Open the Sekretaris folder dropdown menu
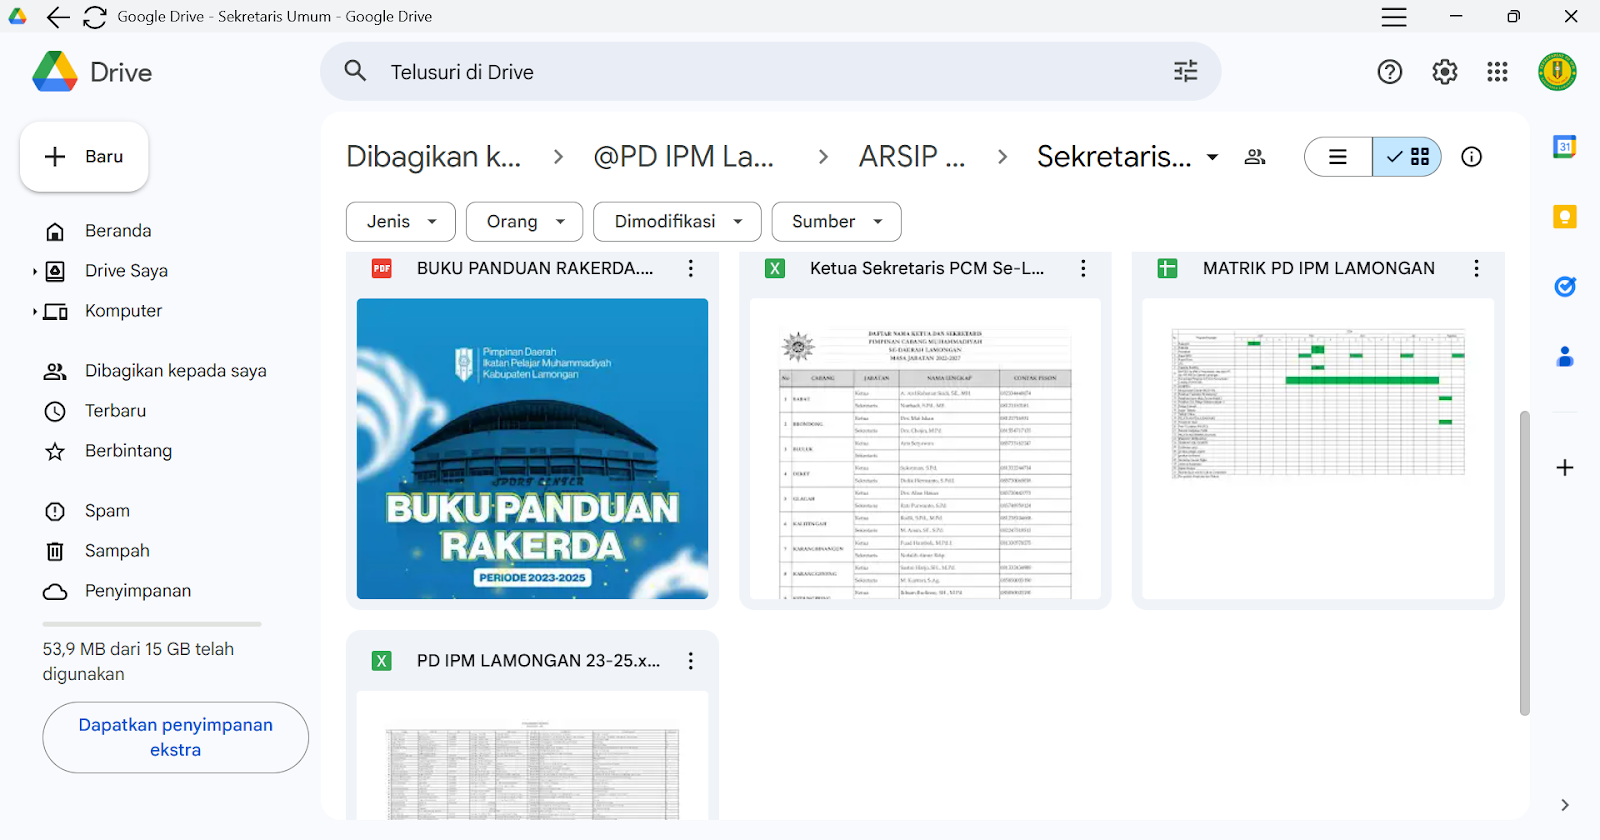The height and width of the screenshot is (840, 1600). click(x=1212, y=157)
